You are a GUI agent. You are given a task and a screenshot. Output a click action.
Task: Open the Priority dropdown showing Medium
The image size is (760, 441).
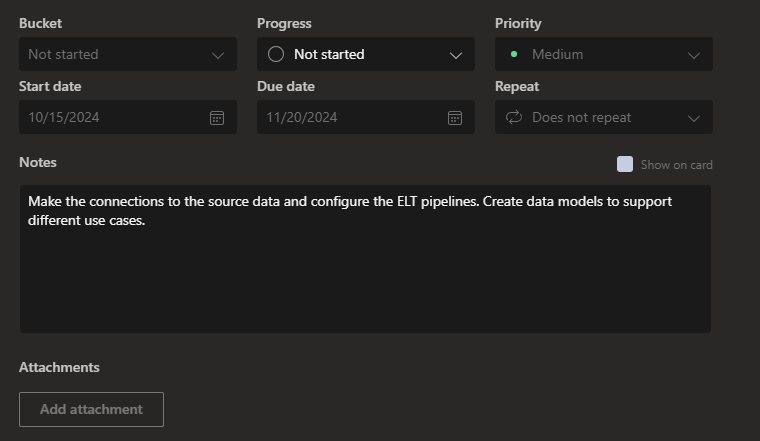click(x=604, y=54)
